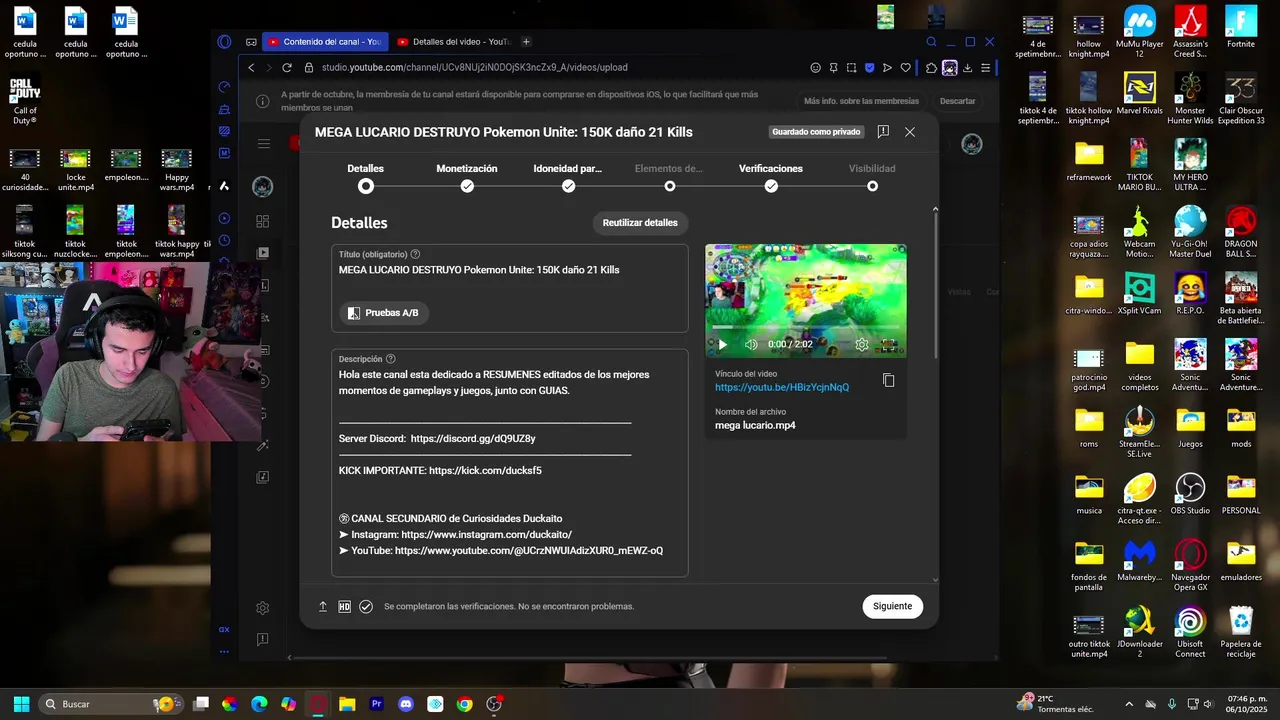Open preview player settings gear
The image size is (1280, 720).
pos(862,344)
